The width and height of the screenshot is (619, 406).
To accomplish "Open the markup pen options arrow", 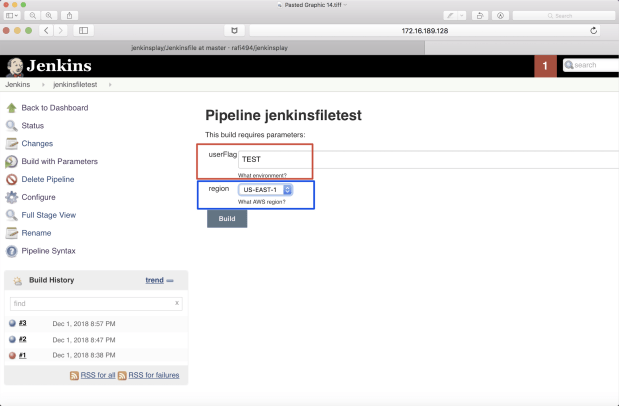I will tap(461, 16).
